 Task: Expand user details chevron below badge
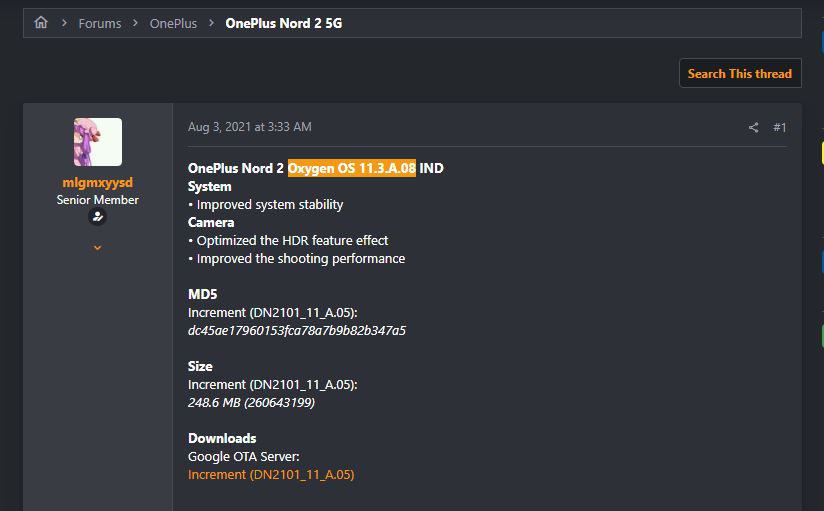(x=98, y=248)
